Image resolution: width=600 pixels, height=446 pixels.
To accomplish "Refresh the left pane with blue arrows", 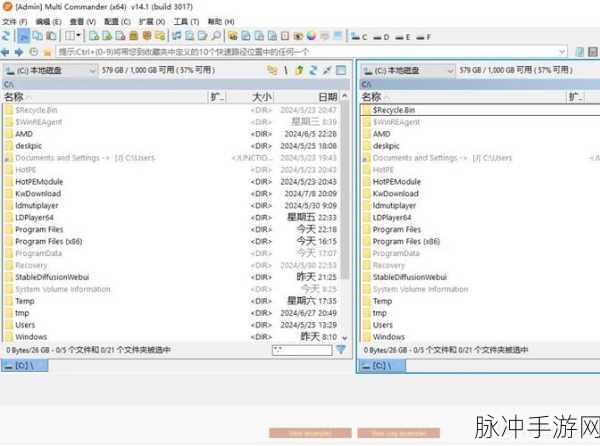I will pos(313,70).
